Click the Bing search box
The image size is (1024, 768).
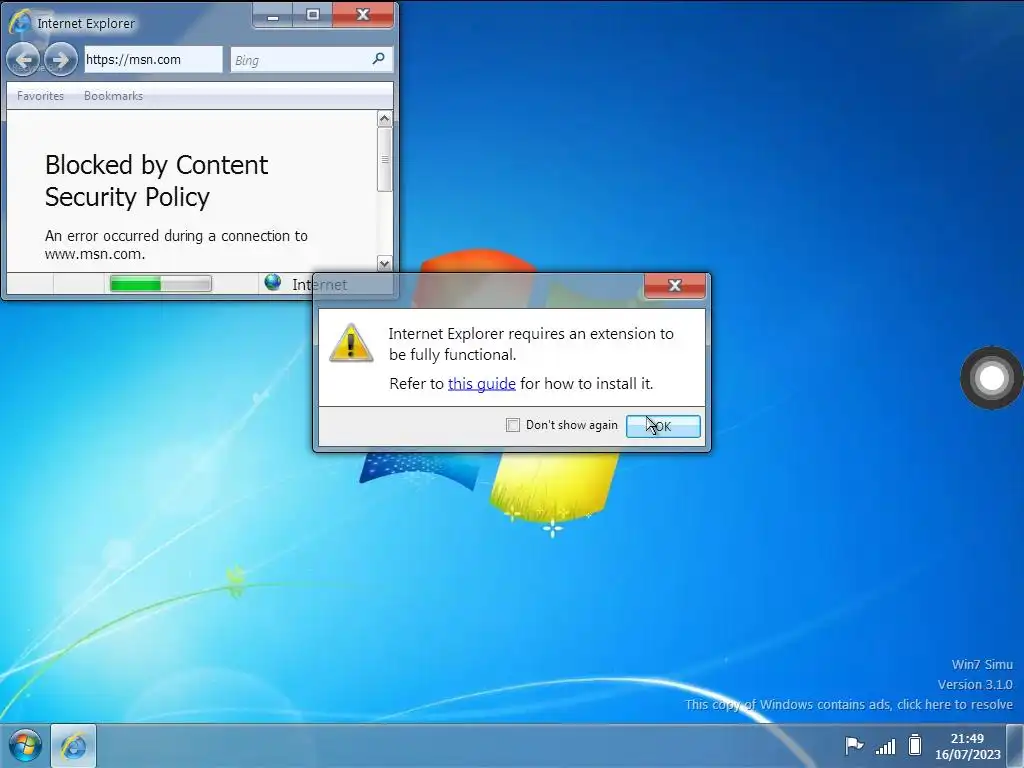pyautogui.click(x=311, y=59)
